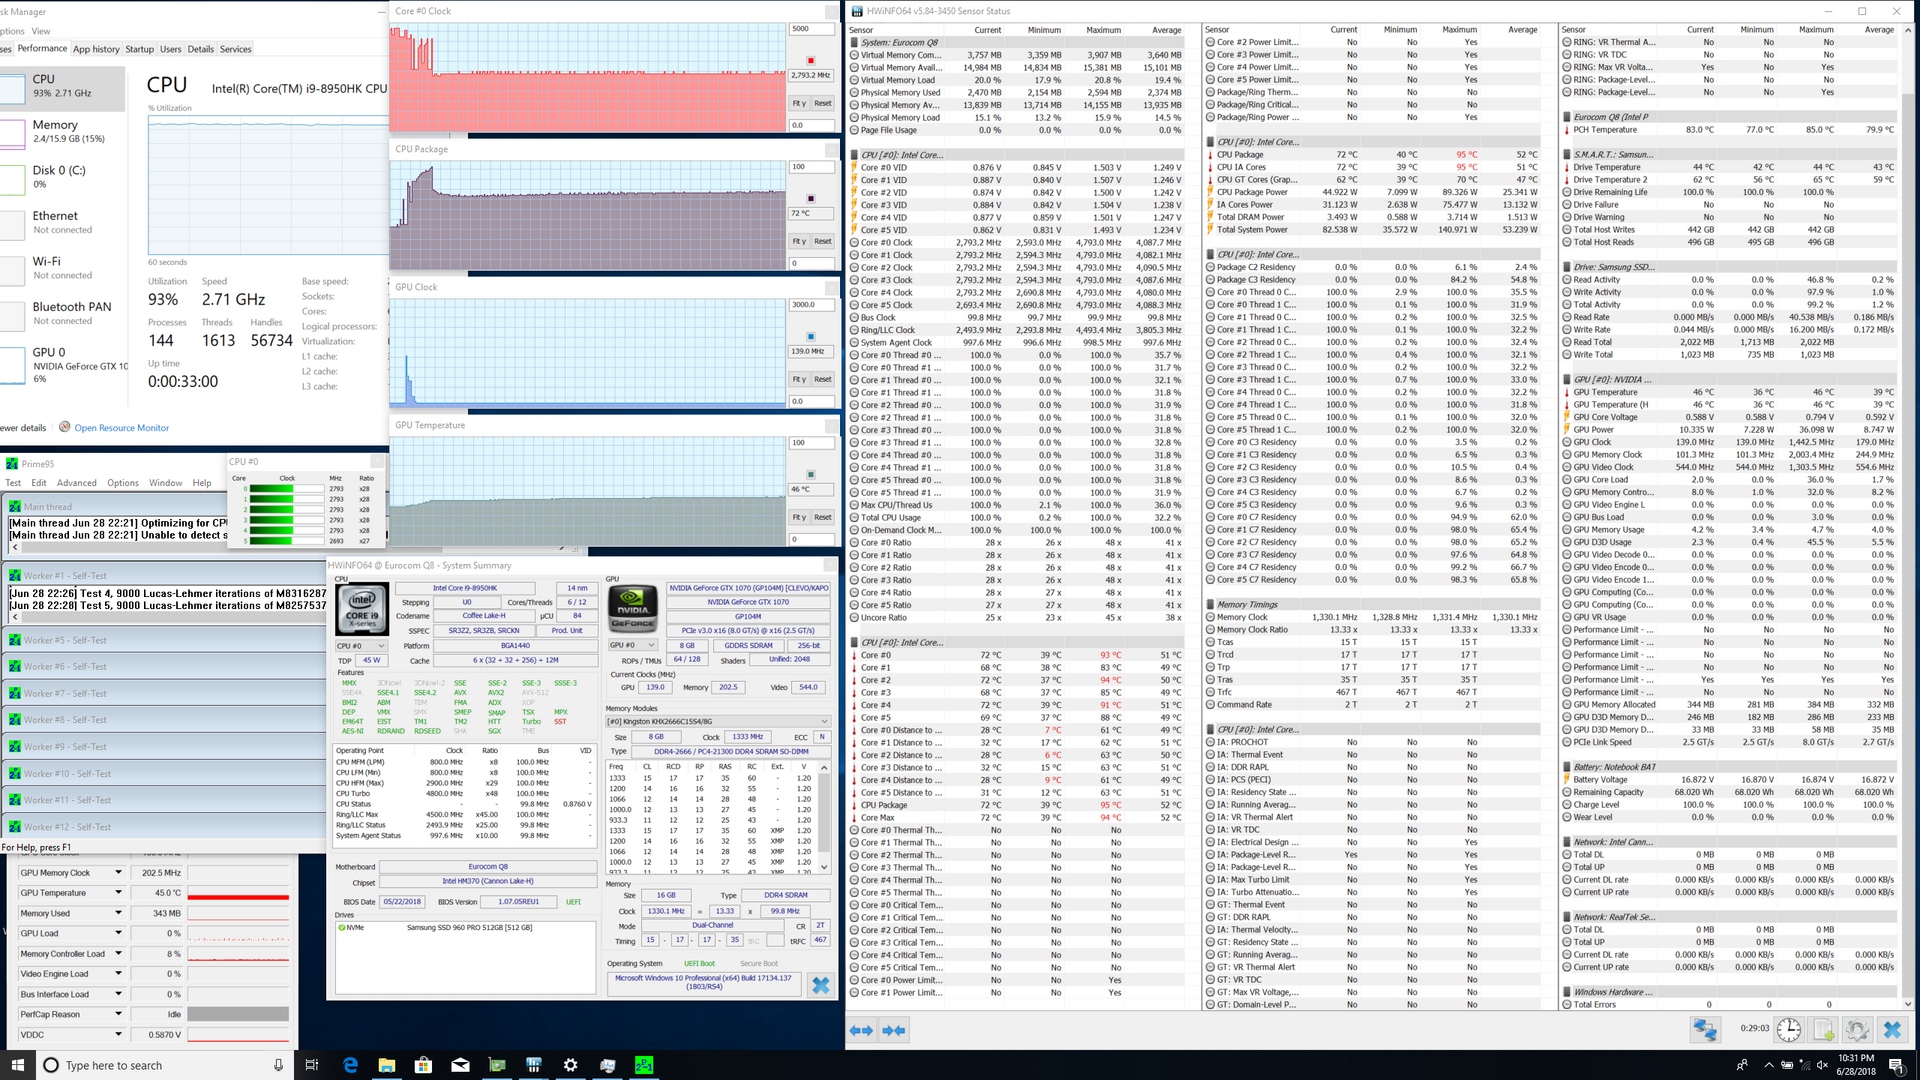Open the GPU #0 selector dropdown
Viewport: 1920px width, 1080px height.
632,645
